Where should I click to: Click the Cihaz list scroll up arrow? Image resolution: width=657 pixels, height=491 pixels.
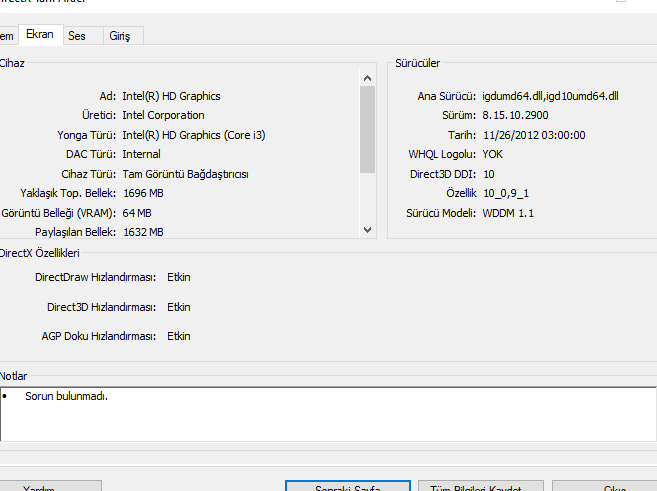coord(367,78)
